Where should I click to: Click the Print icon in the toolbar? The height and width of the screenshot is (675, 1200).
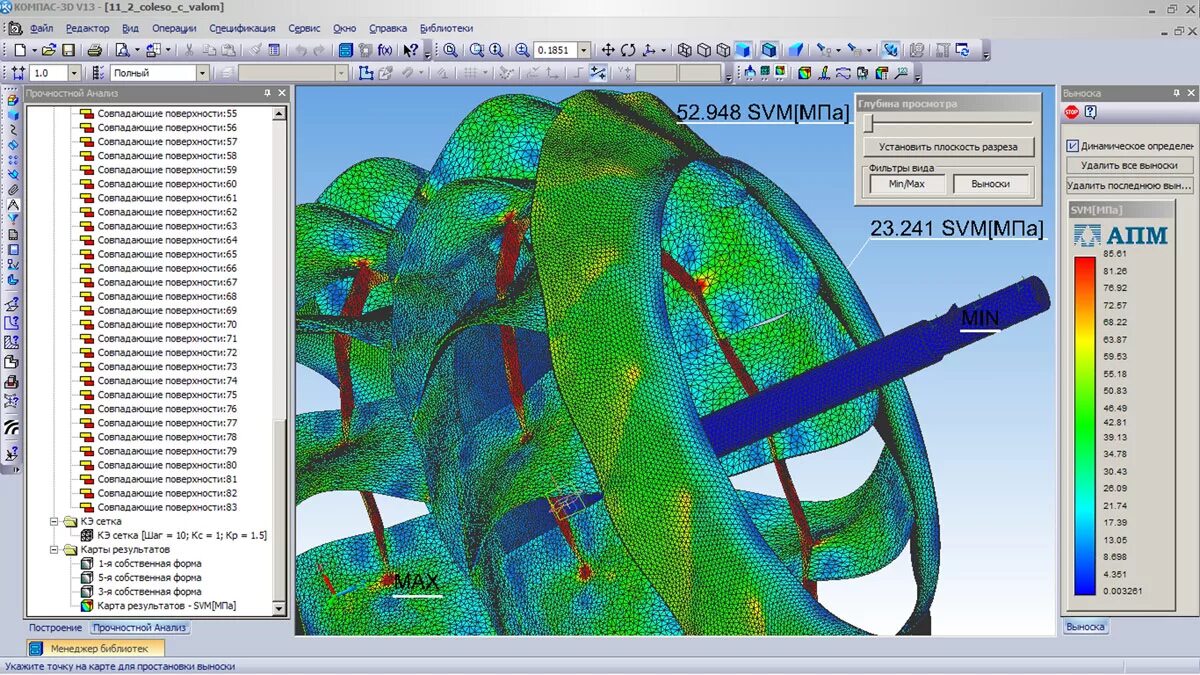[94, 50]
